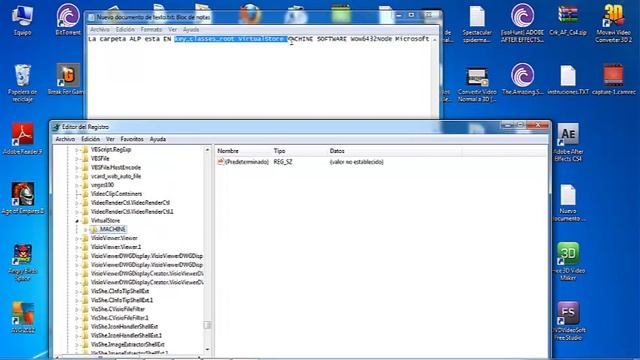Click inside the Notepad text area
The width and height of the screenshot is (640, 360).
[x=260, y=78]
